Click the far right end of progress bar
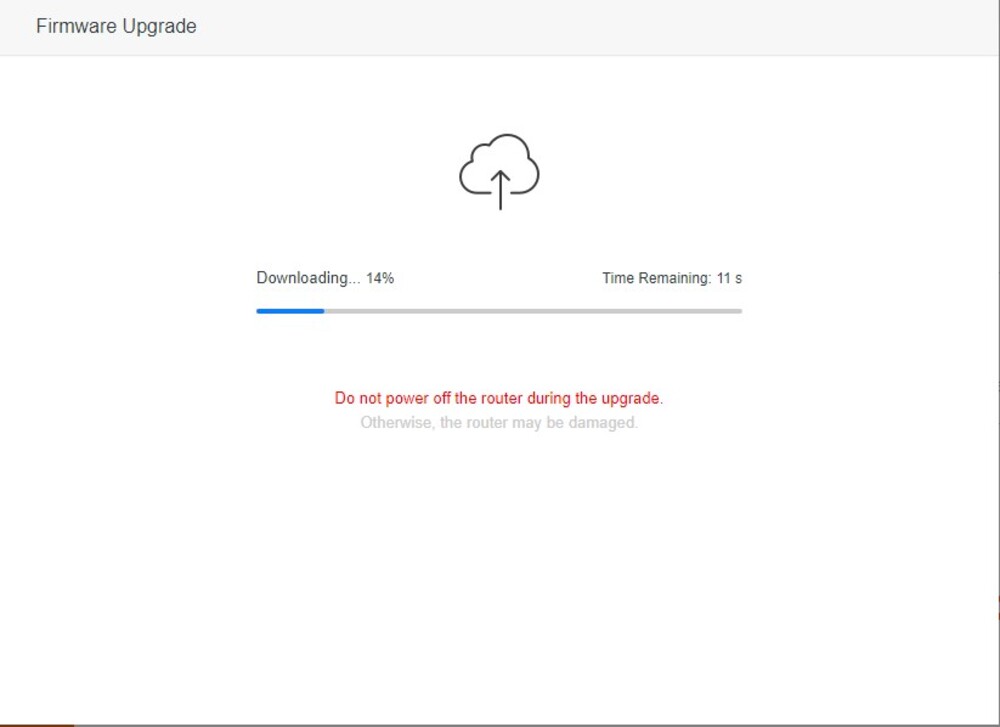1000x727 pixels. [x=739, y=311]
